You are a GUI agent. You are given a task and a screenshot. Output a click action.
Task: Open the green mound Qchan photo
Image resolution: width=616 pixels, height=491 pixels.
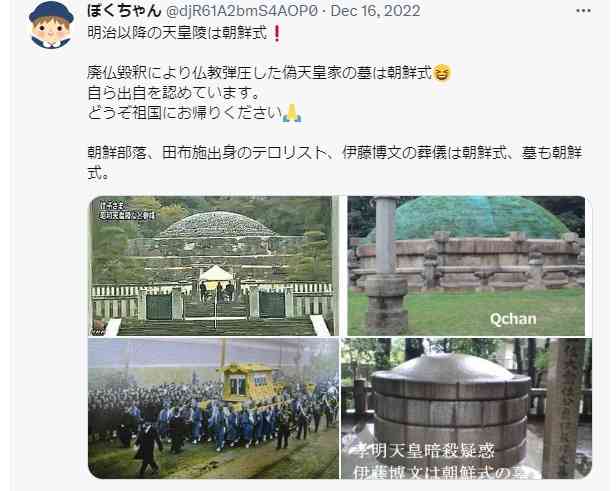pos(466,266)
